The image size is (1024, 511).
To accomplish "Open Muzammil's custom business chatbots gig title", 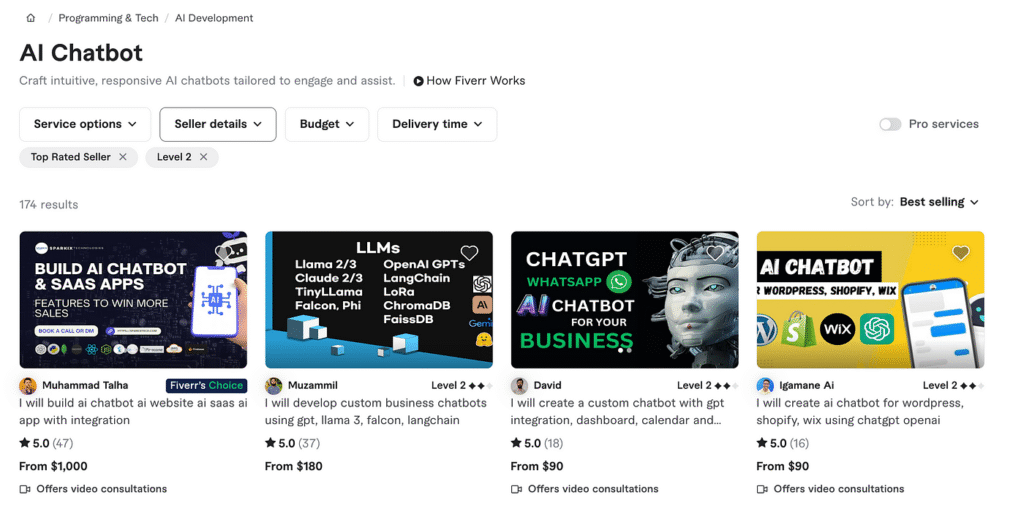I will (376, 412).
